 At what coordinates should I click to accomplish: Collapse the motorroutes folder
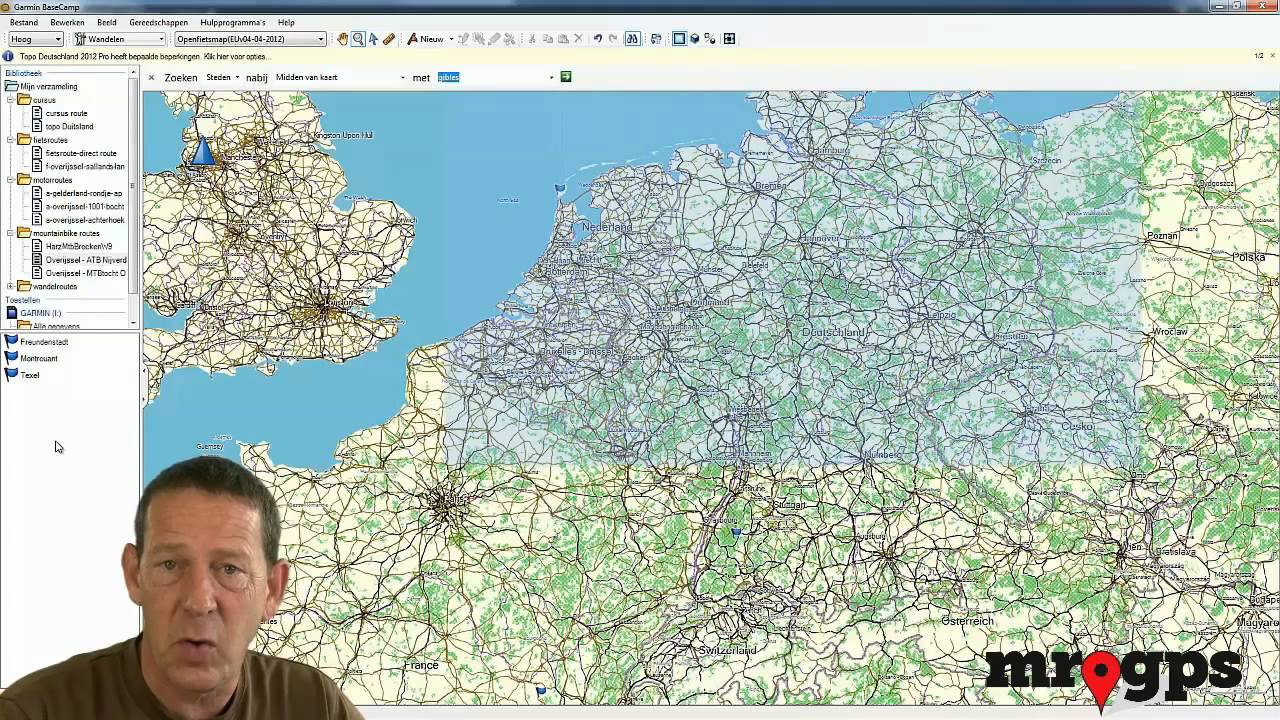[x=11, y=180]
